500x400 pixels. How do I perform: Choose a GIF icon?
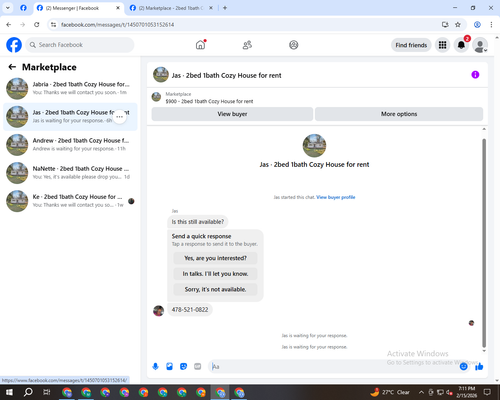(x=198, y=367)
